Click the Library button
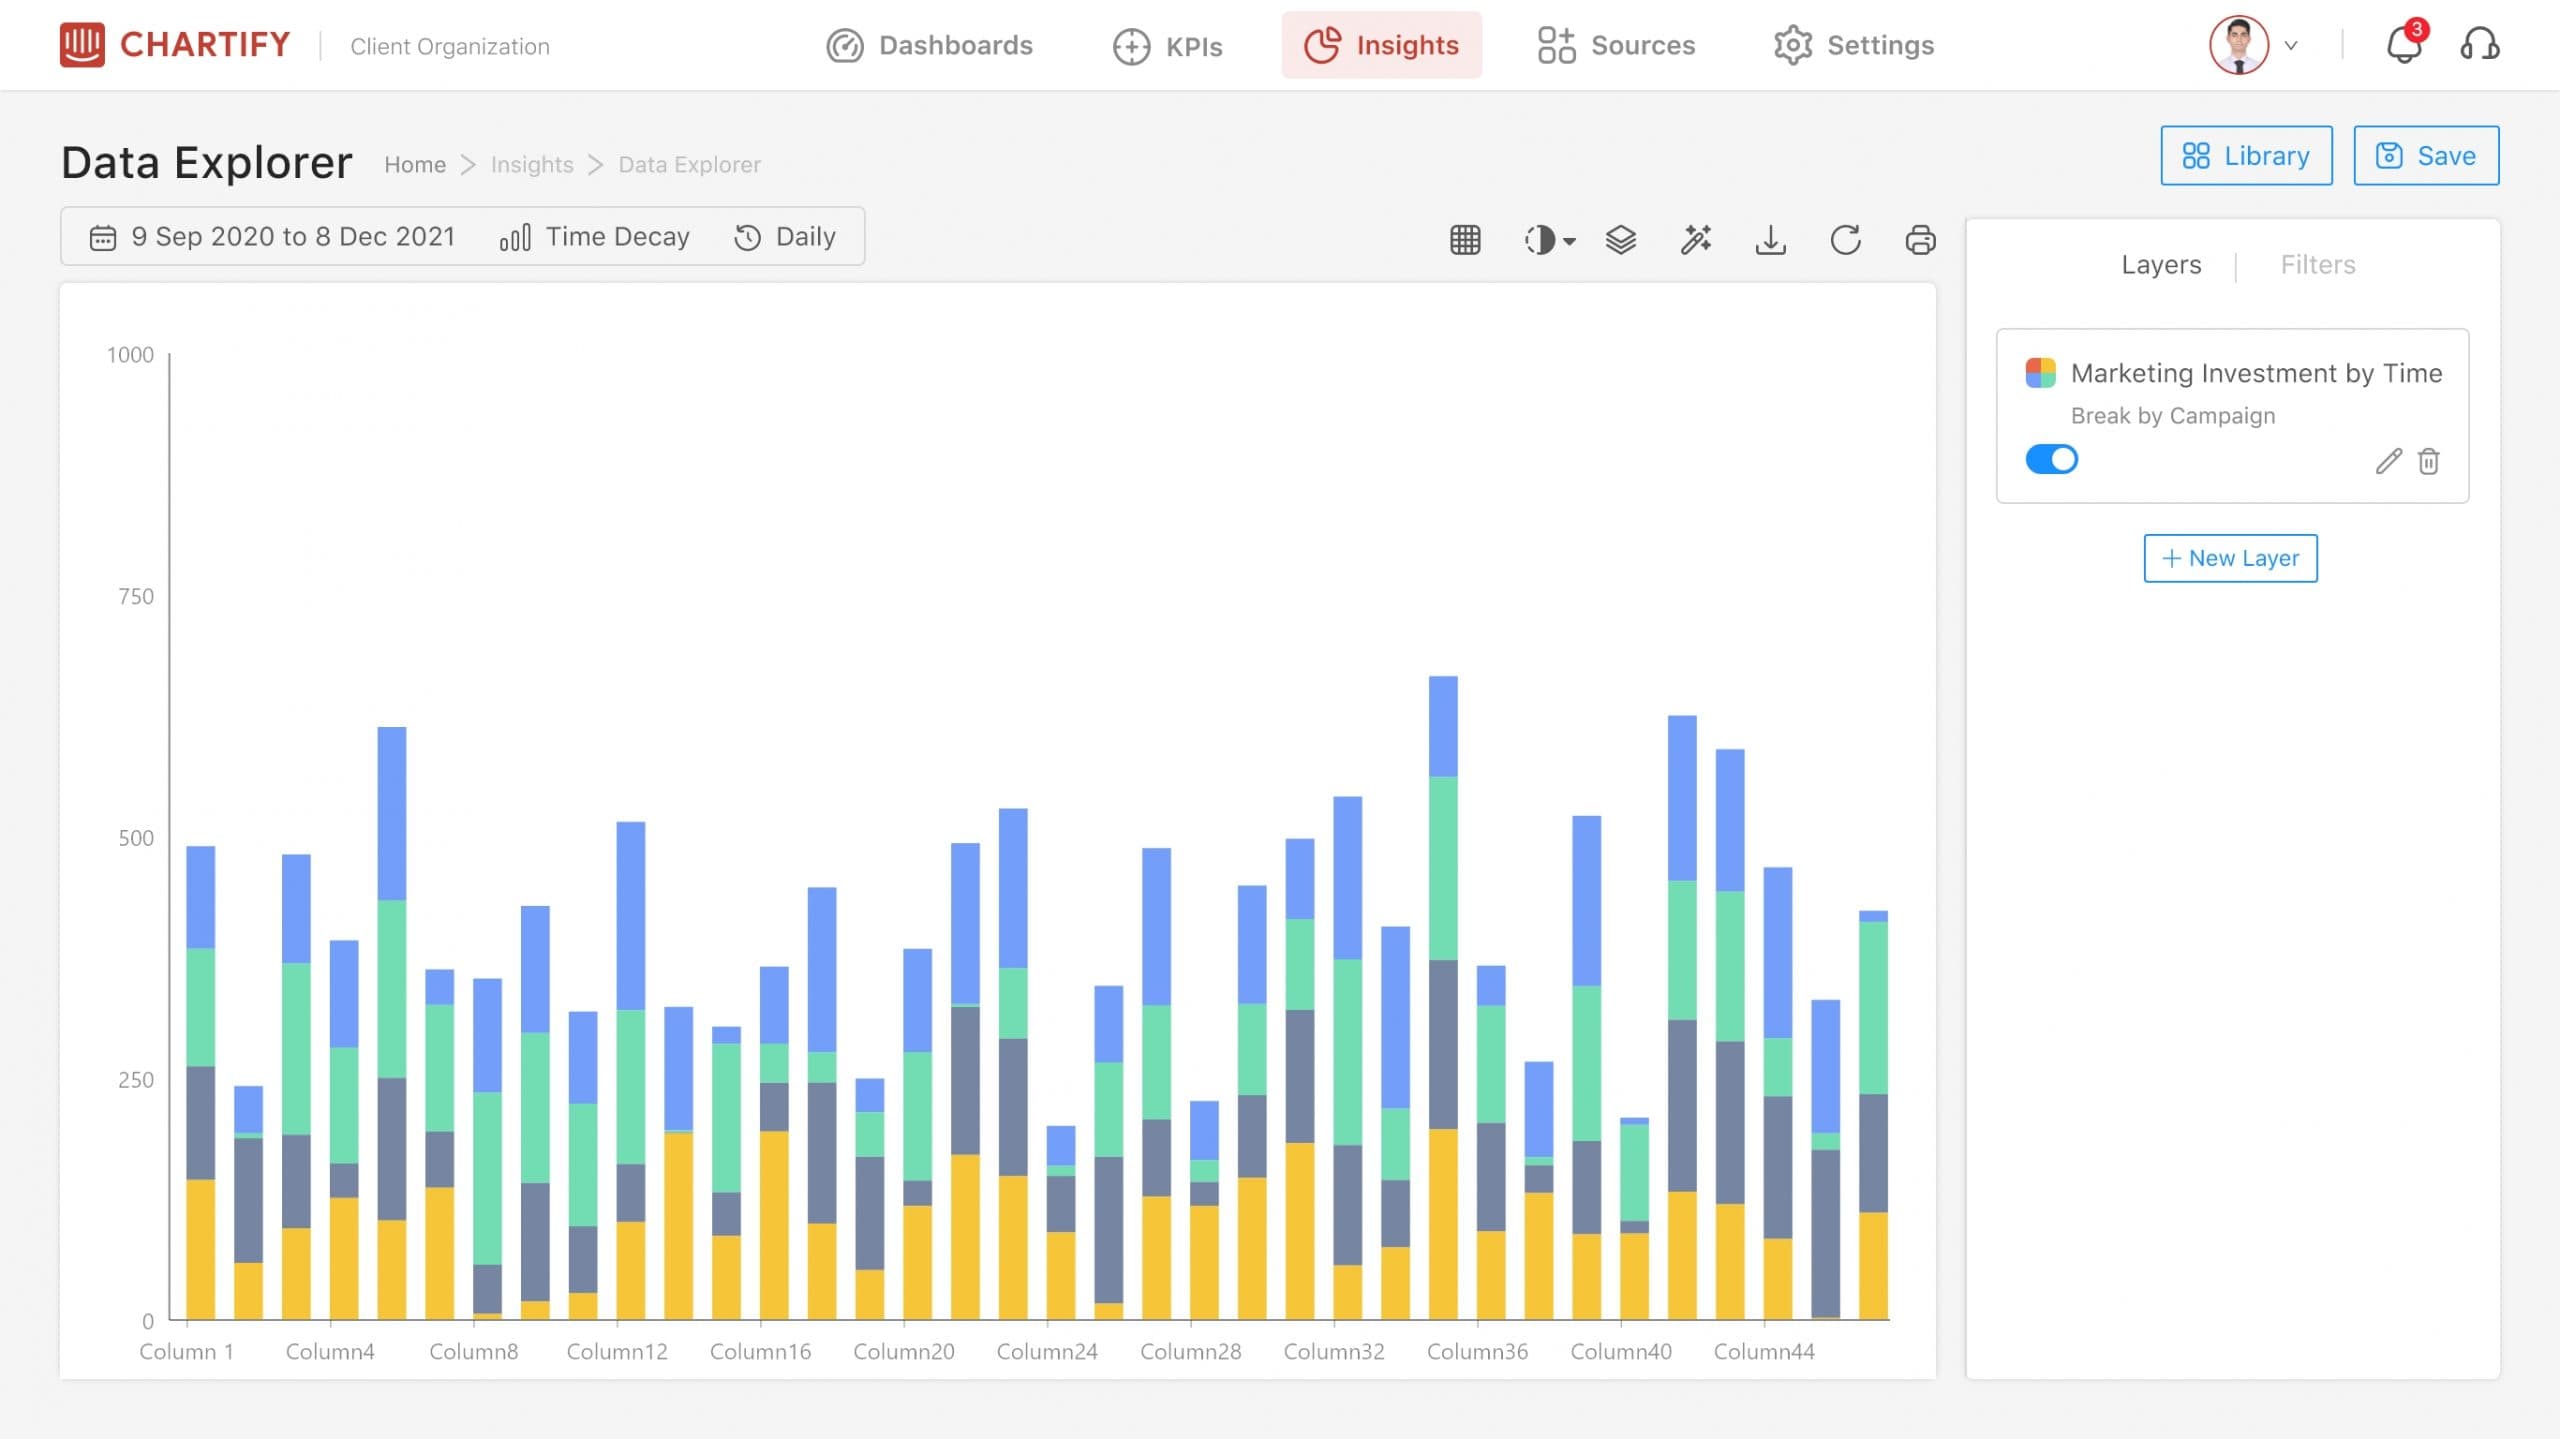 (x=2246, y=156)
